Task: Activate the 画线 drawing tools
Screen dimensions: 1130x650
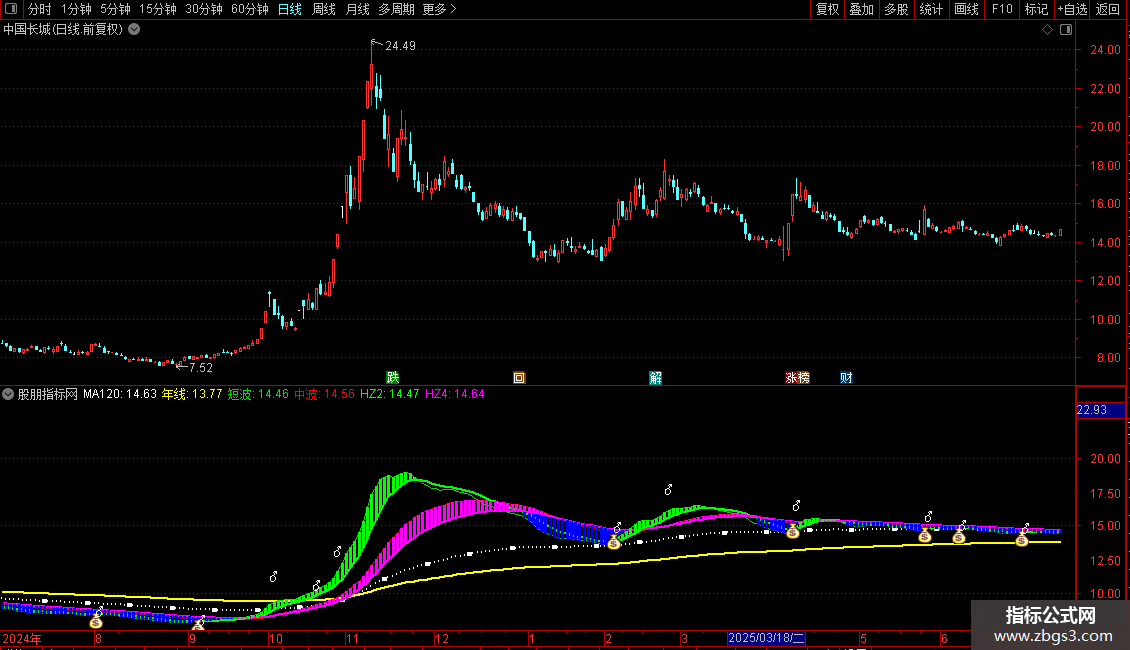Action: pos(966,9)
